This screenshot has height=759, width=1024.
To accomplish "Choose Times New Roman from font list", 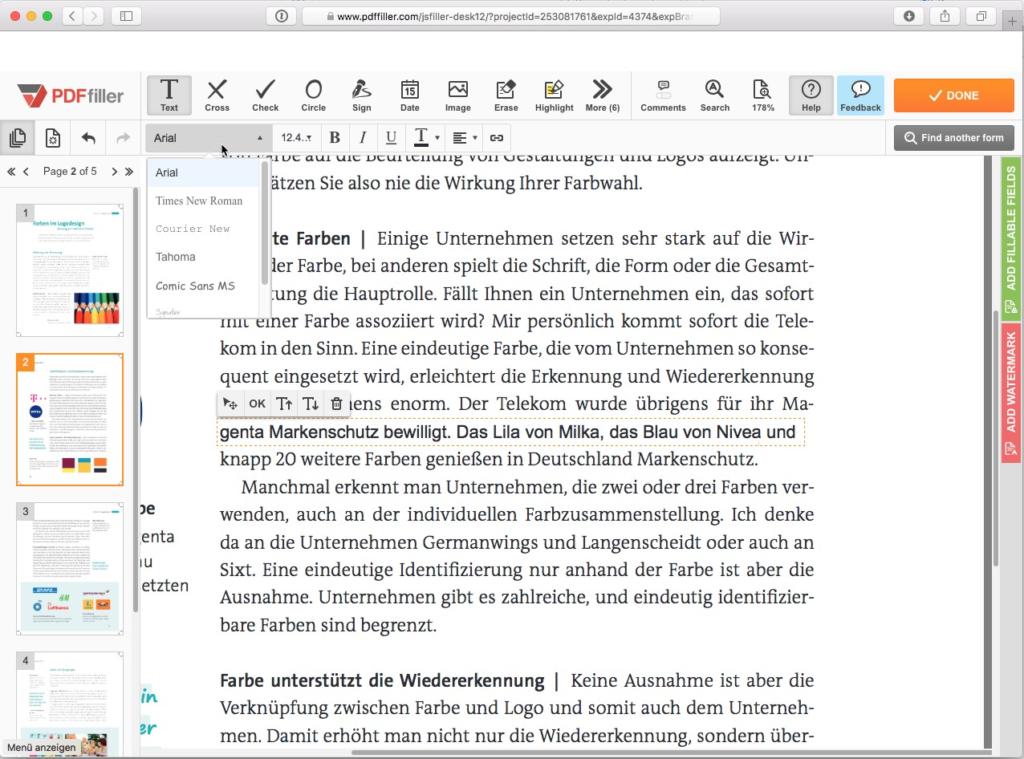I will tap(199, 201).
